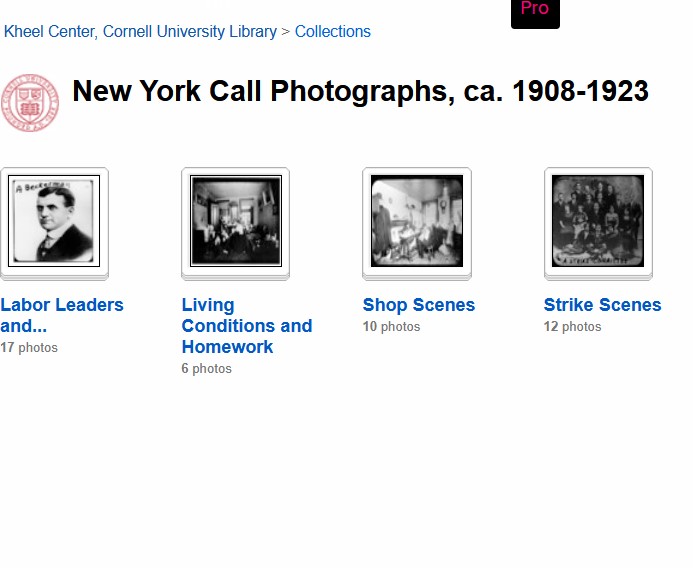Go to the Collections breadcrumb link
693x568 pixels.
tap(332, 31)
